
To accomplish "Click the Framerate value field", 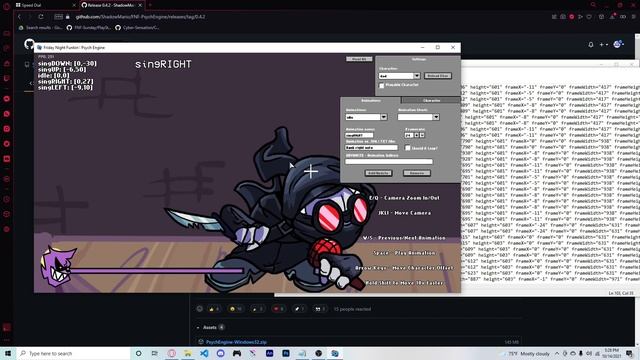I will pos(409,135).
